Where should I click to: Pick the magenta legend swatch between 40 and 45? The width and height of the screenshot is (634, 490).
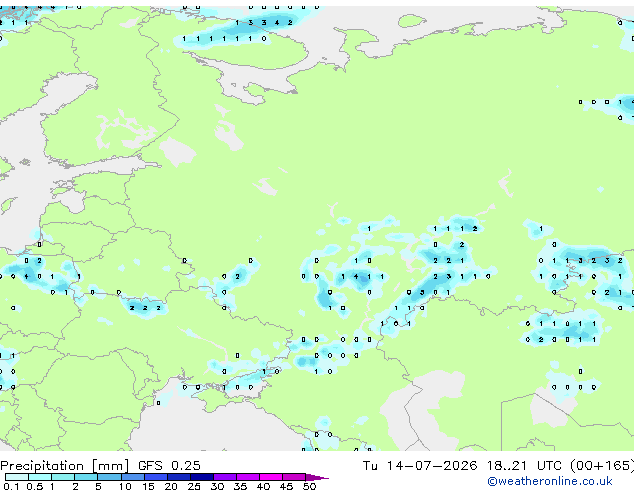pos(271,477)
